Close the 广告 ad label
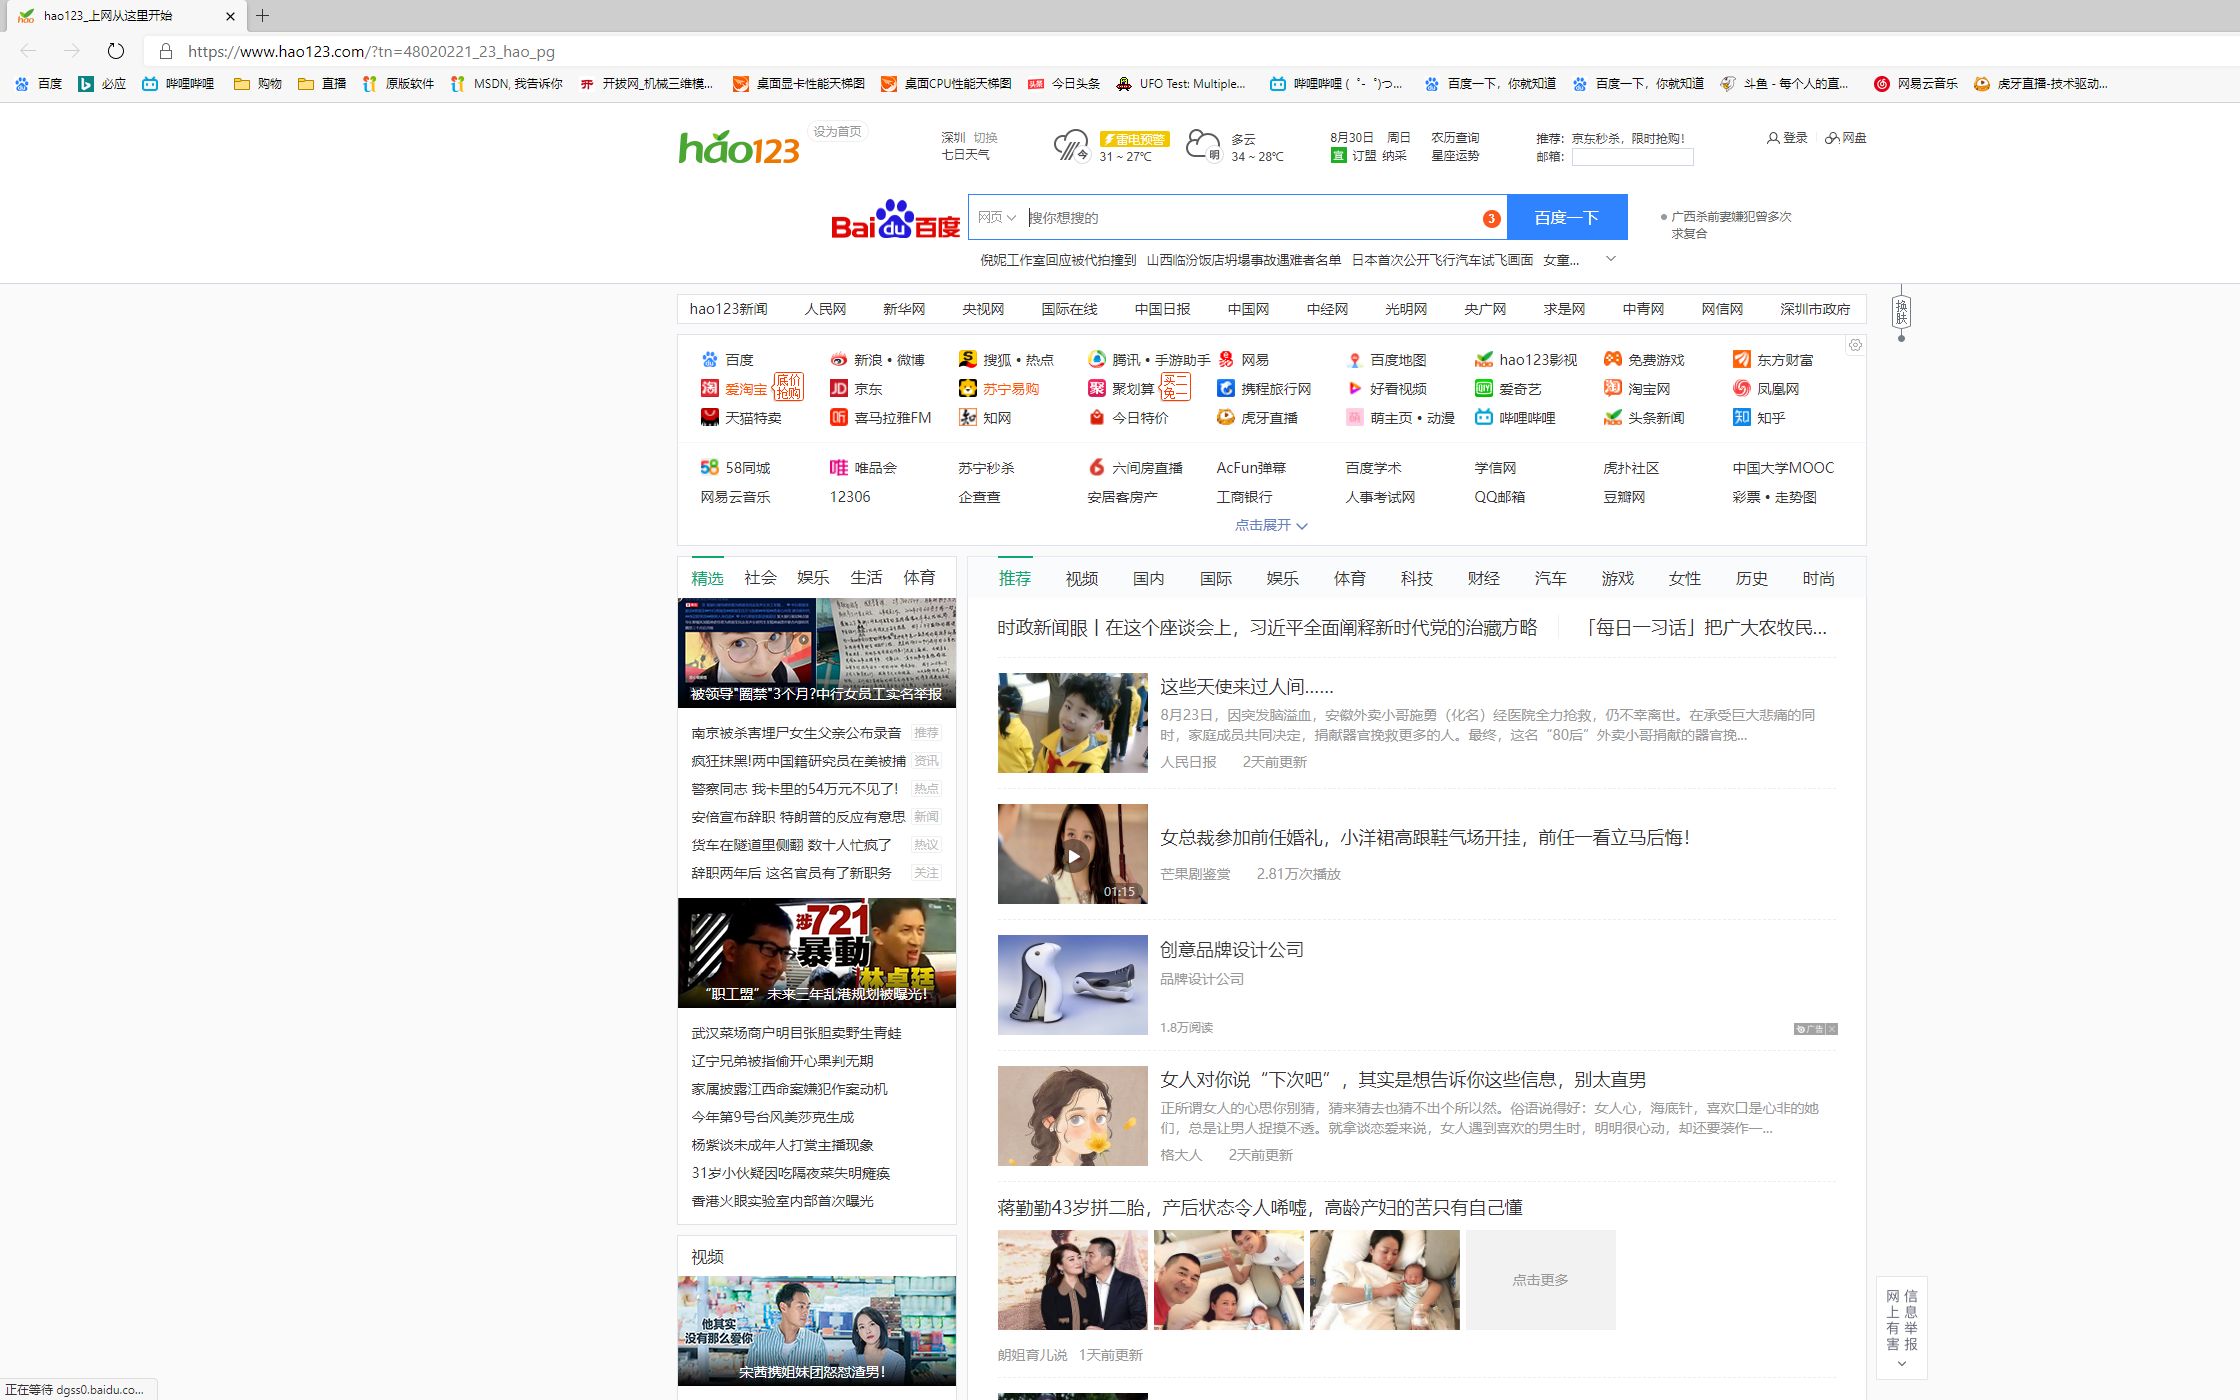Image resolution: width=2240 pixels, height=1400 pixels. click(1832, 1029)
